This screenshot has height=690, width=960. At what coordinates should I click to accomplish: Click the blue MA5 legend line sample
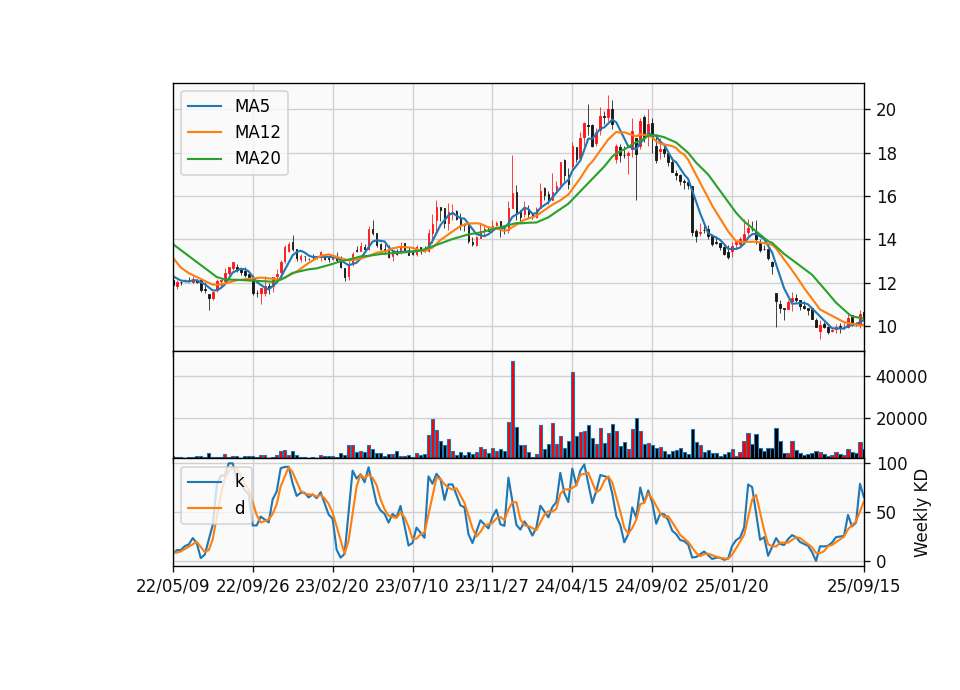pyautogui.click(x=204, y=106)
